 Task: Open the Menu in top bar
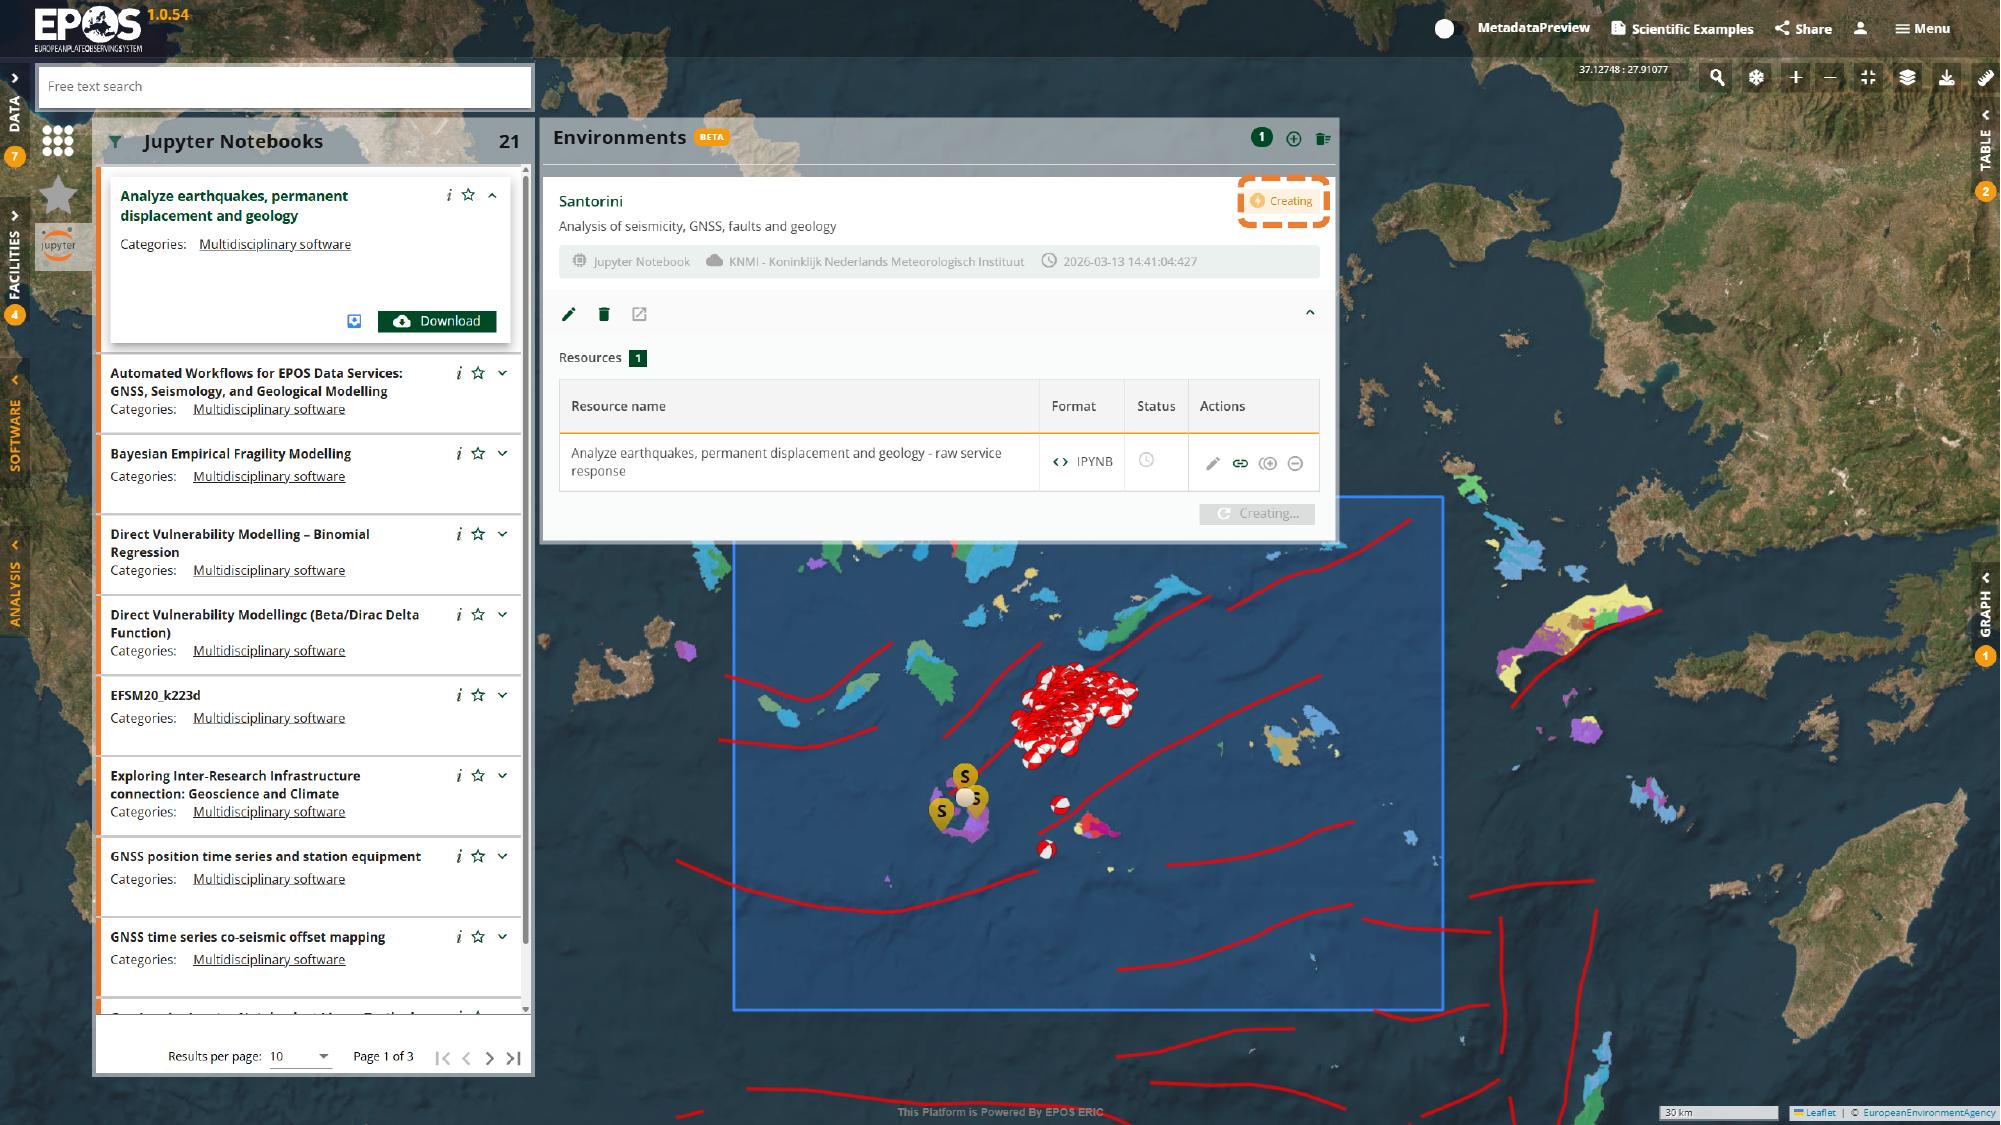tap(1922, 29)
